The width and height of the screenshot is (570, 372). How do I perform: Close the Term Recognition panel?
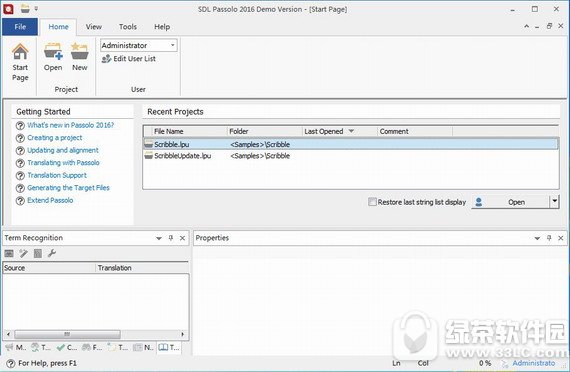182,238
